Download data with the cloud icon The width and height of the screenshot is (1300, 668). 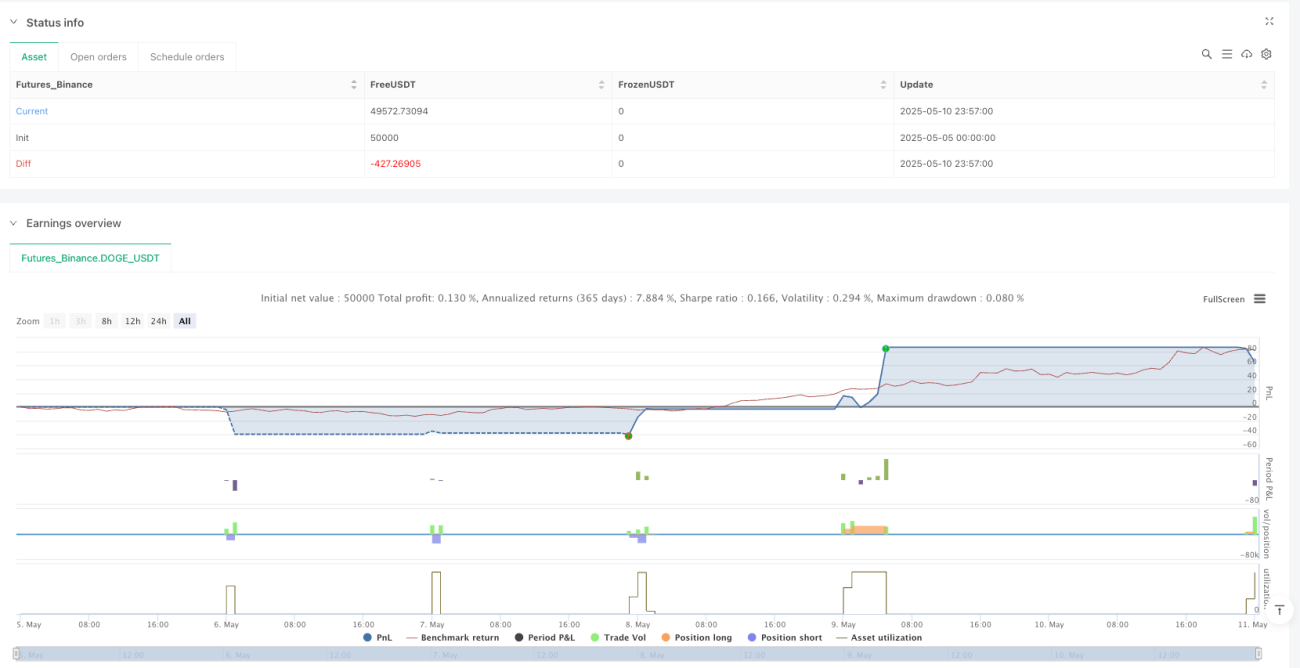(1247, 54)
